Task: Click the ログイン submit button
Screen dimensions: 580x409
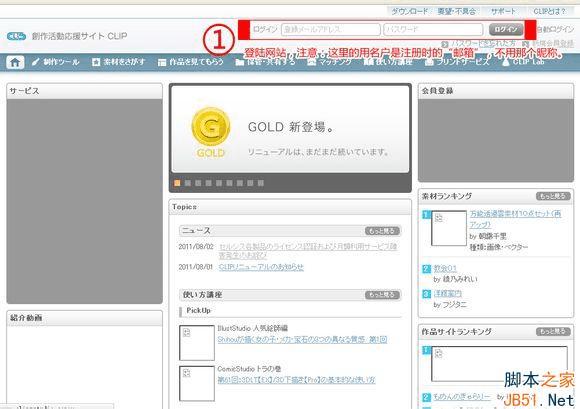Action: point(506,29)
